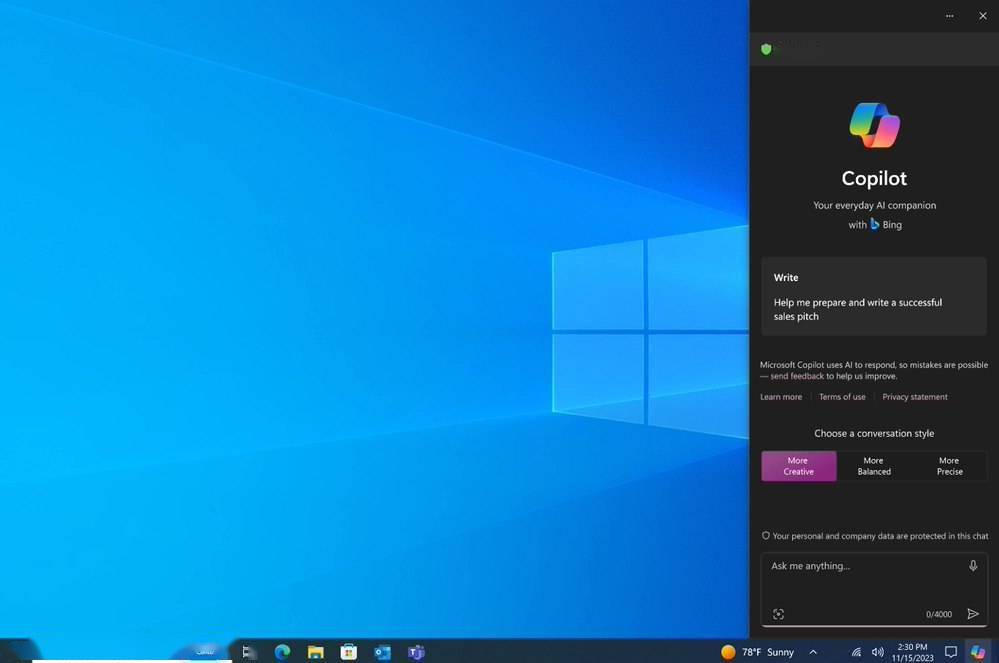The image size is (999, 663).
Task: Click the colorful Copilot logo
Action: (x=874, y=125)
